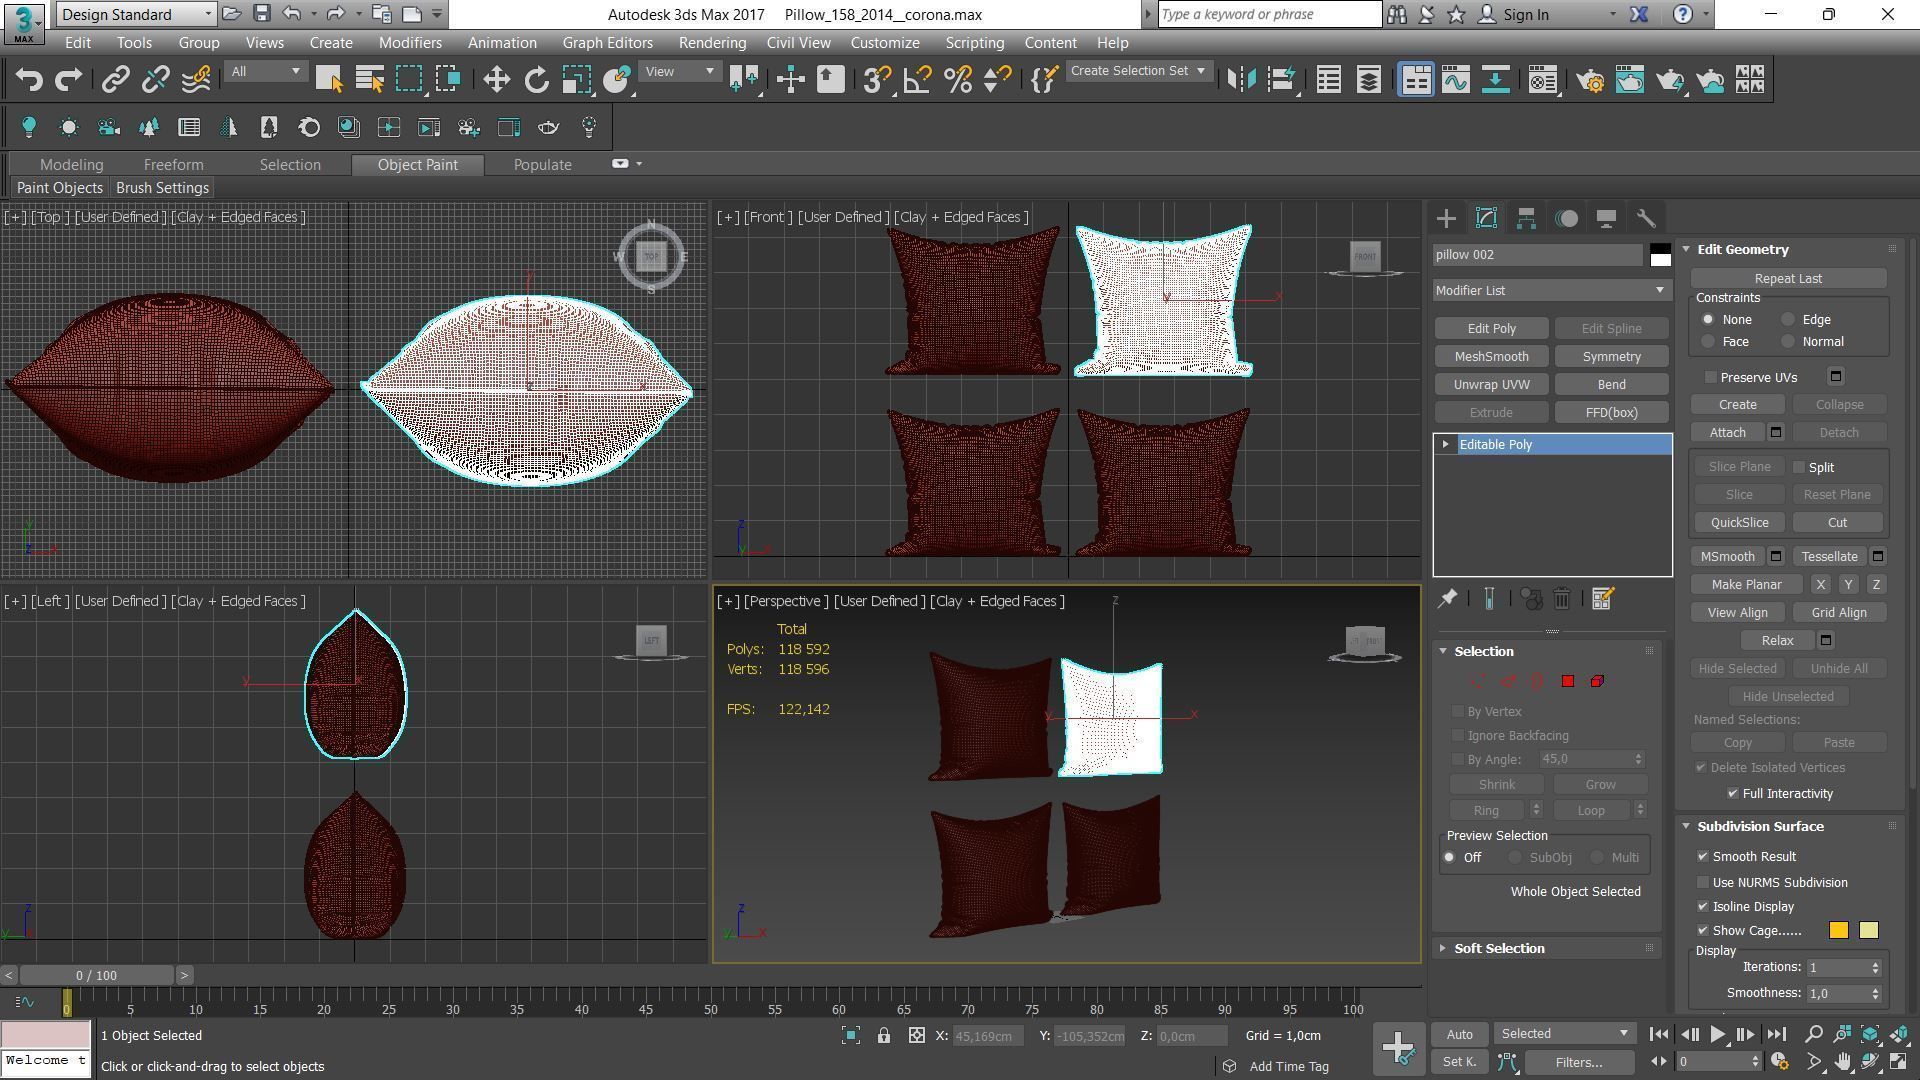Click QuickSlice button
The width and height of the screenshot is (1920, 1080).
point(1739,523)
